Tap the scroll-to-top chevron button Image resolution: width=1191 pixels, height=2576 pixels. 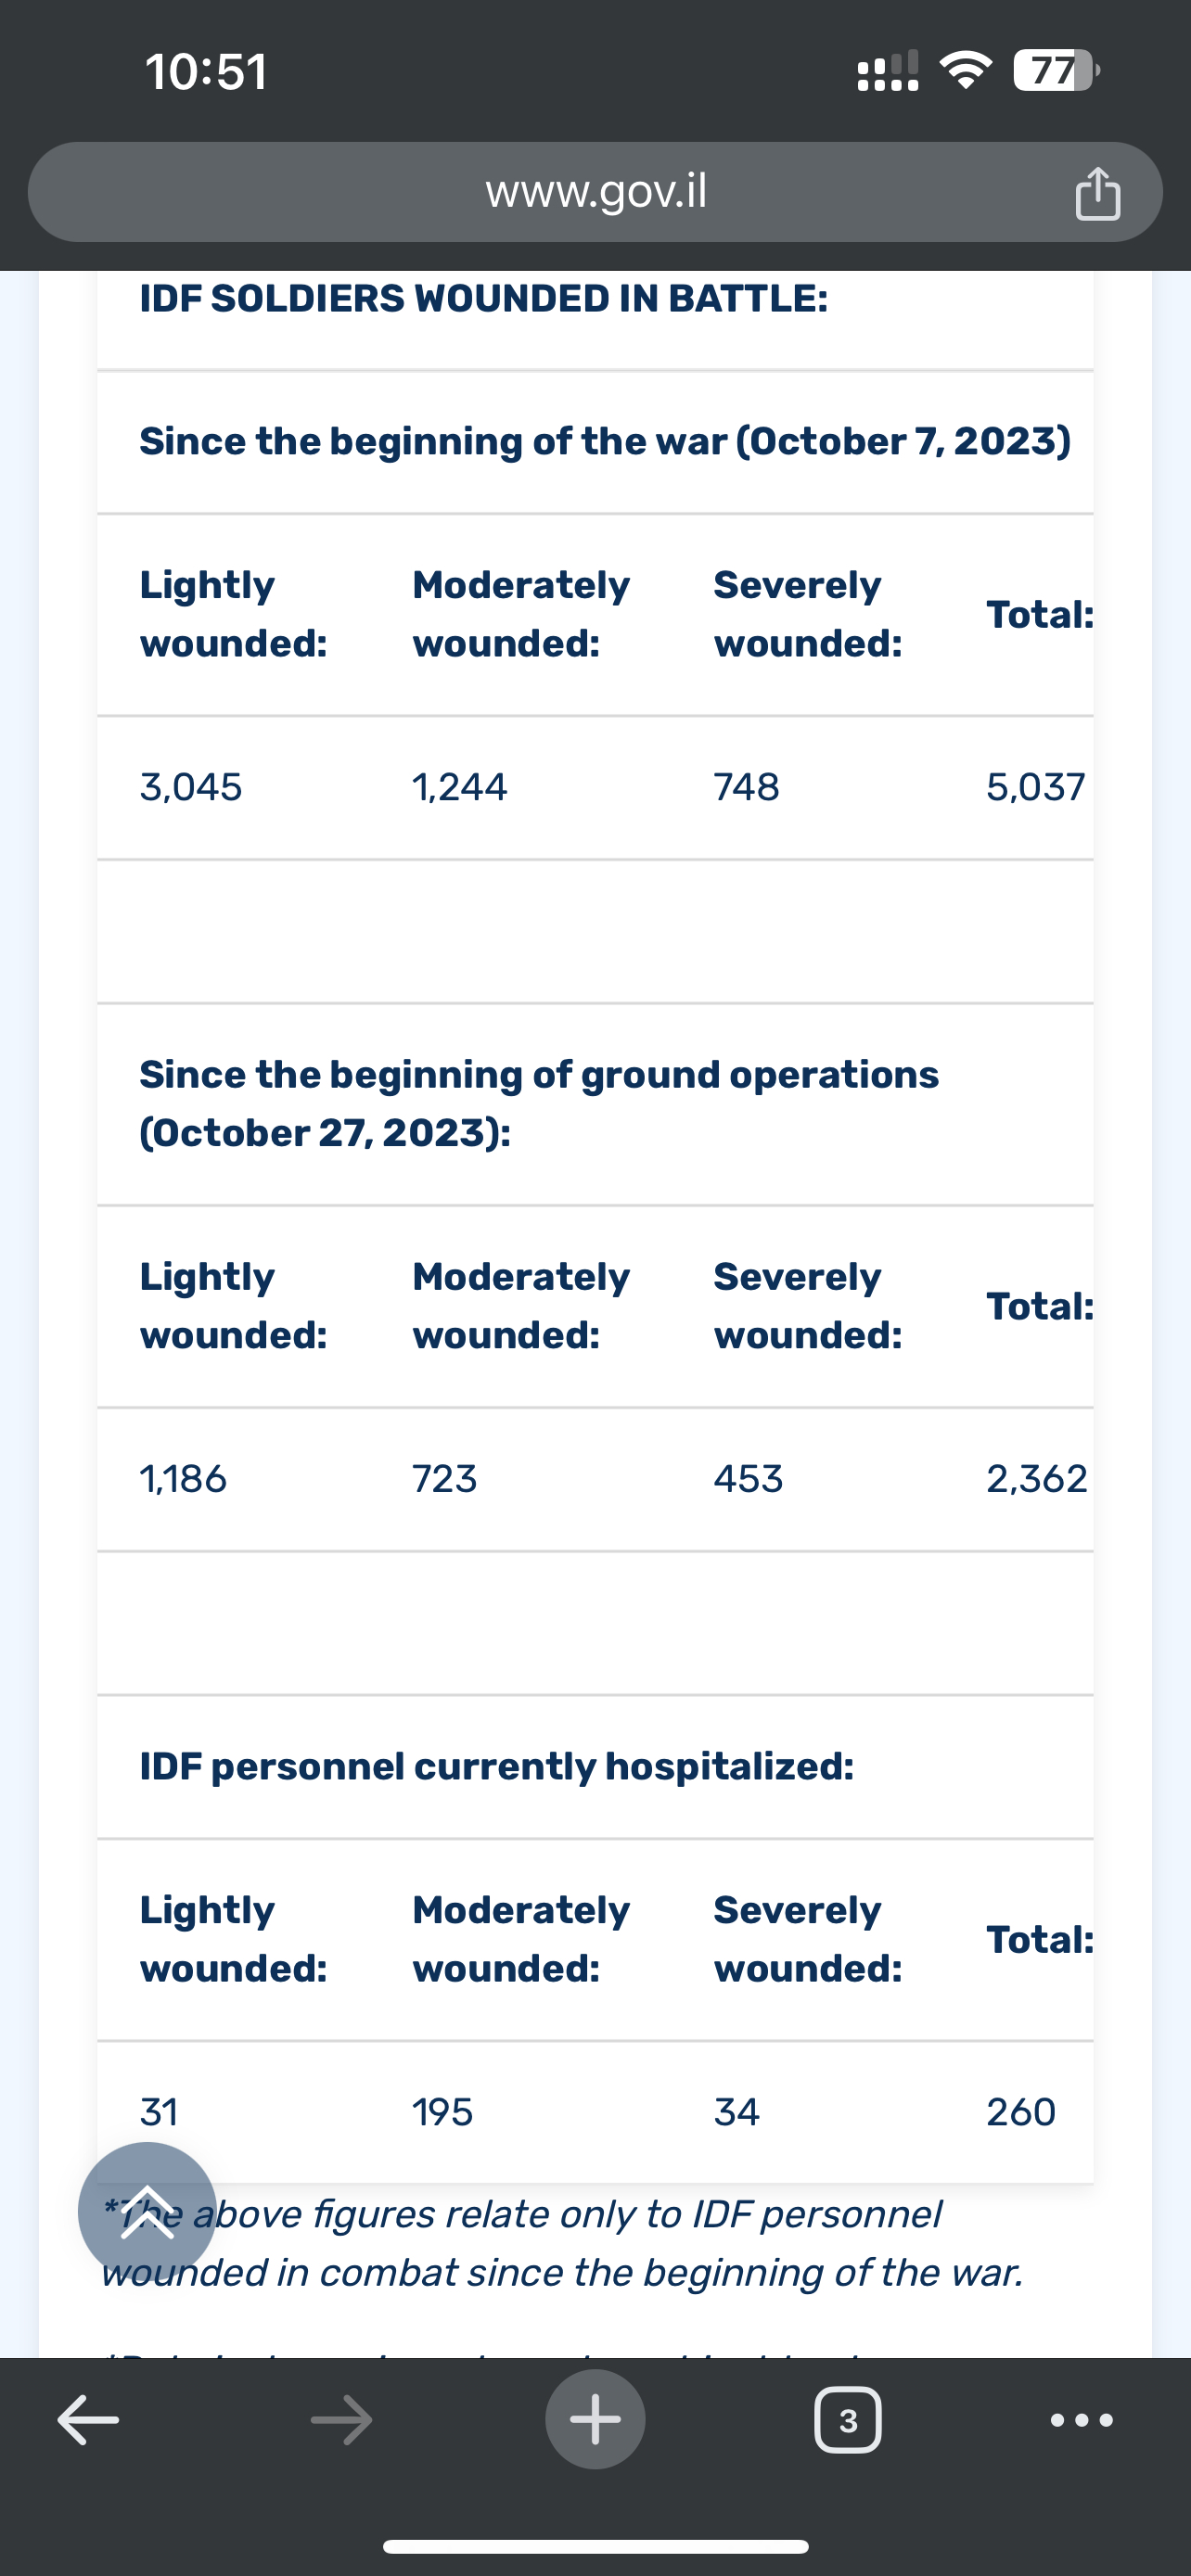(147, 2211)
